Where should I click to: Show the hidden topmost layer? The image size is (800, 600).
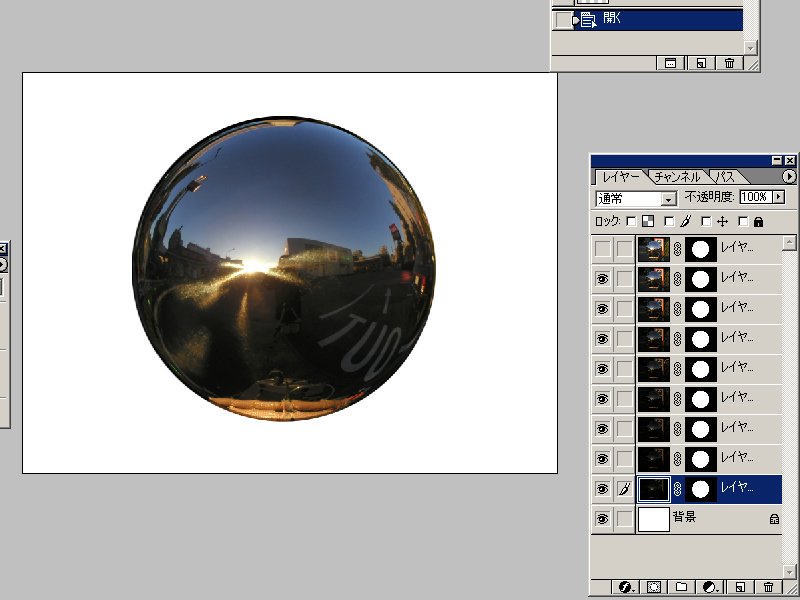pyautogui.click(x=602, y=249)
